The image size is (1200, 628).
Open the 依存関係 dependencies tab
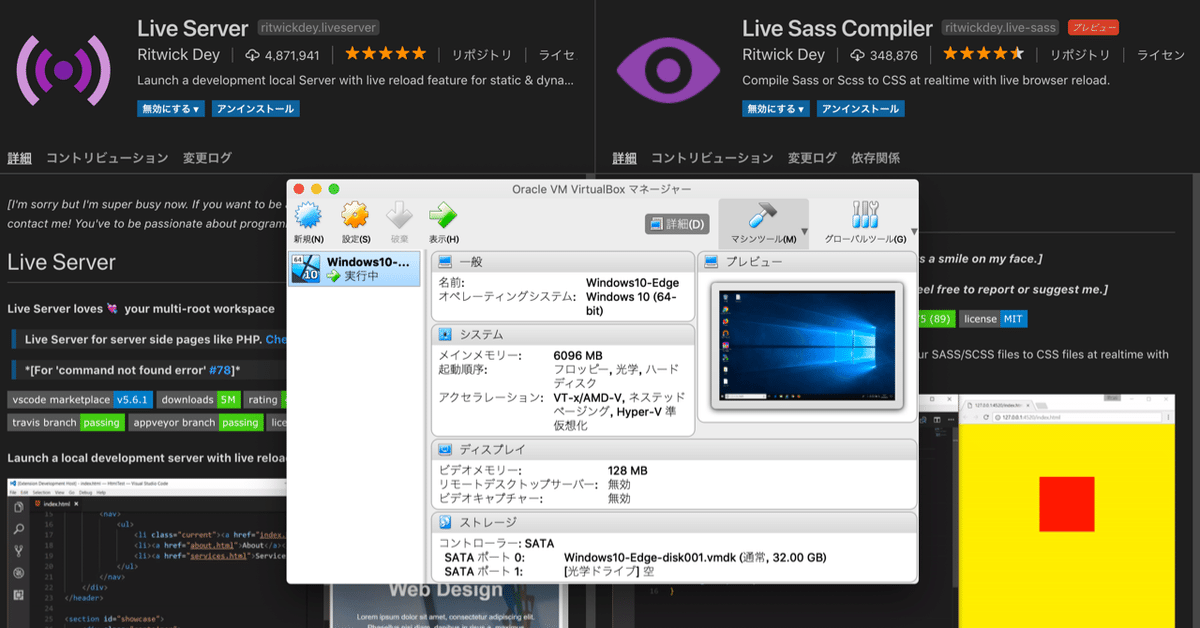tap(875, 158)
